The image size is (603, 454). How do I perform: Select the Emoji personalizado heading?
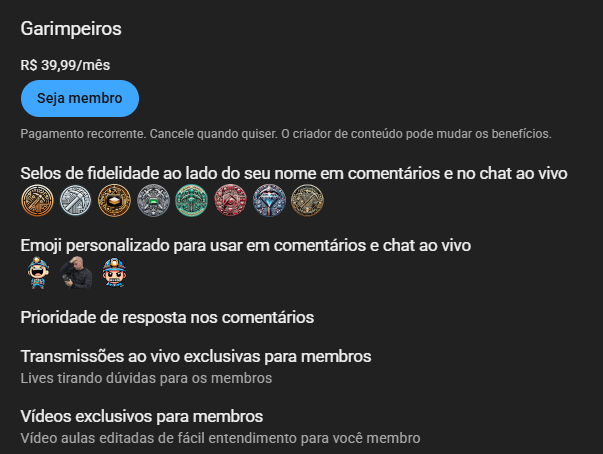tap(246, 246)
